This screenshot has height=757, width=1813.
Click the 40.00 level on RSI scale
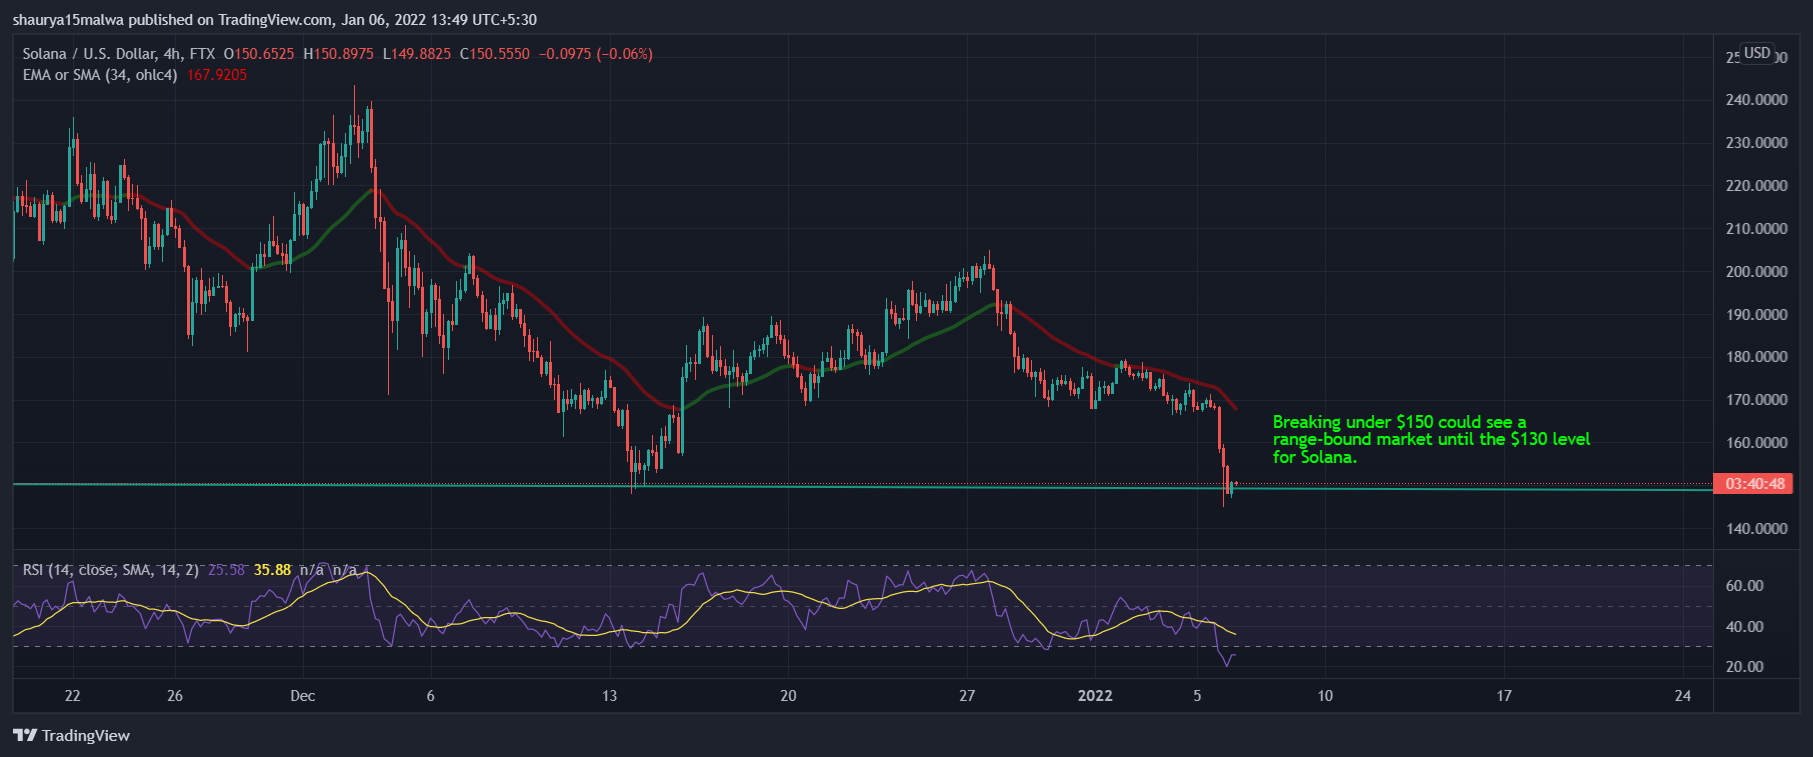[1744, 627]
